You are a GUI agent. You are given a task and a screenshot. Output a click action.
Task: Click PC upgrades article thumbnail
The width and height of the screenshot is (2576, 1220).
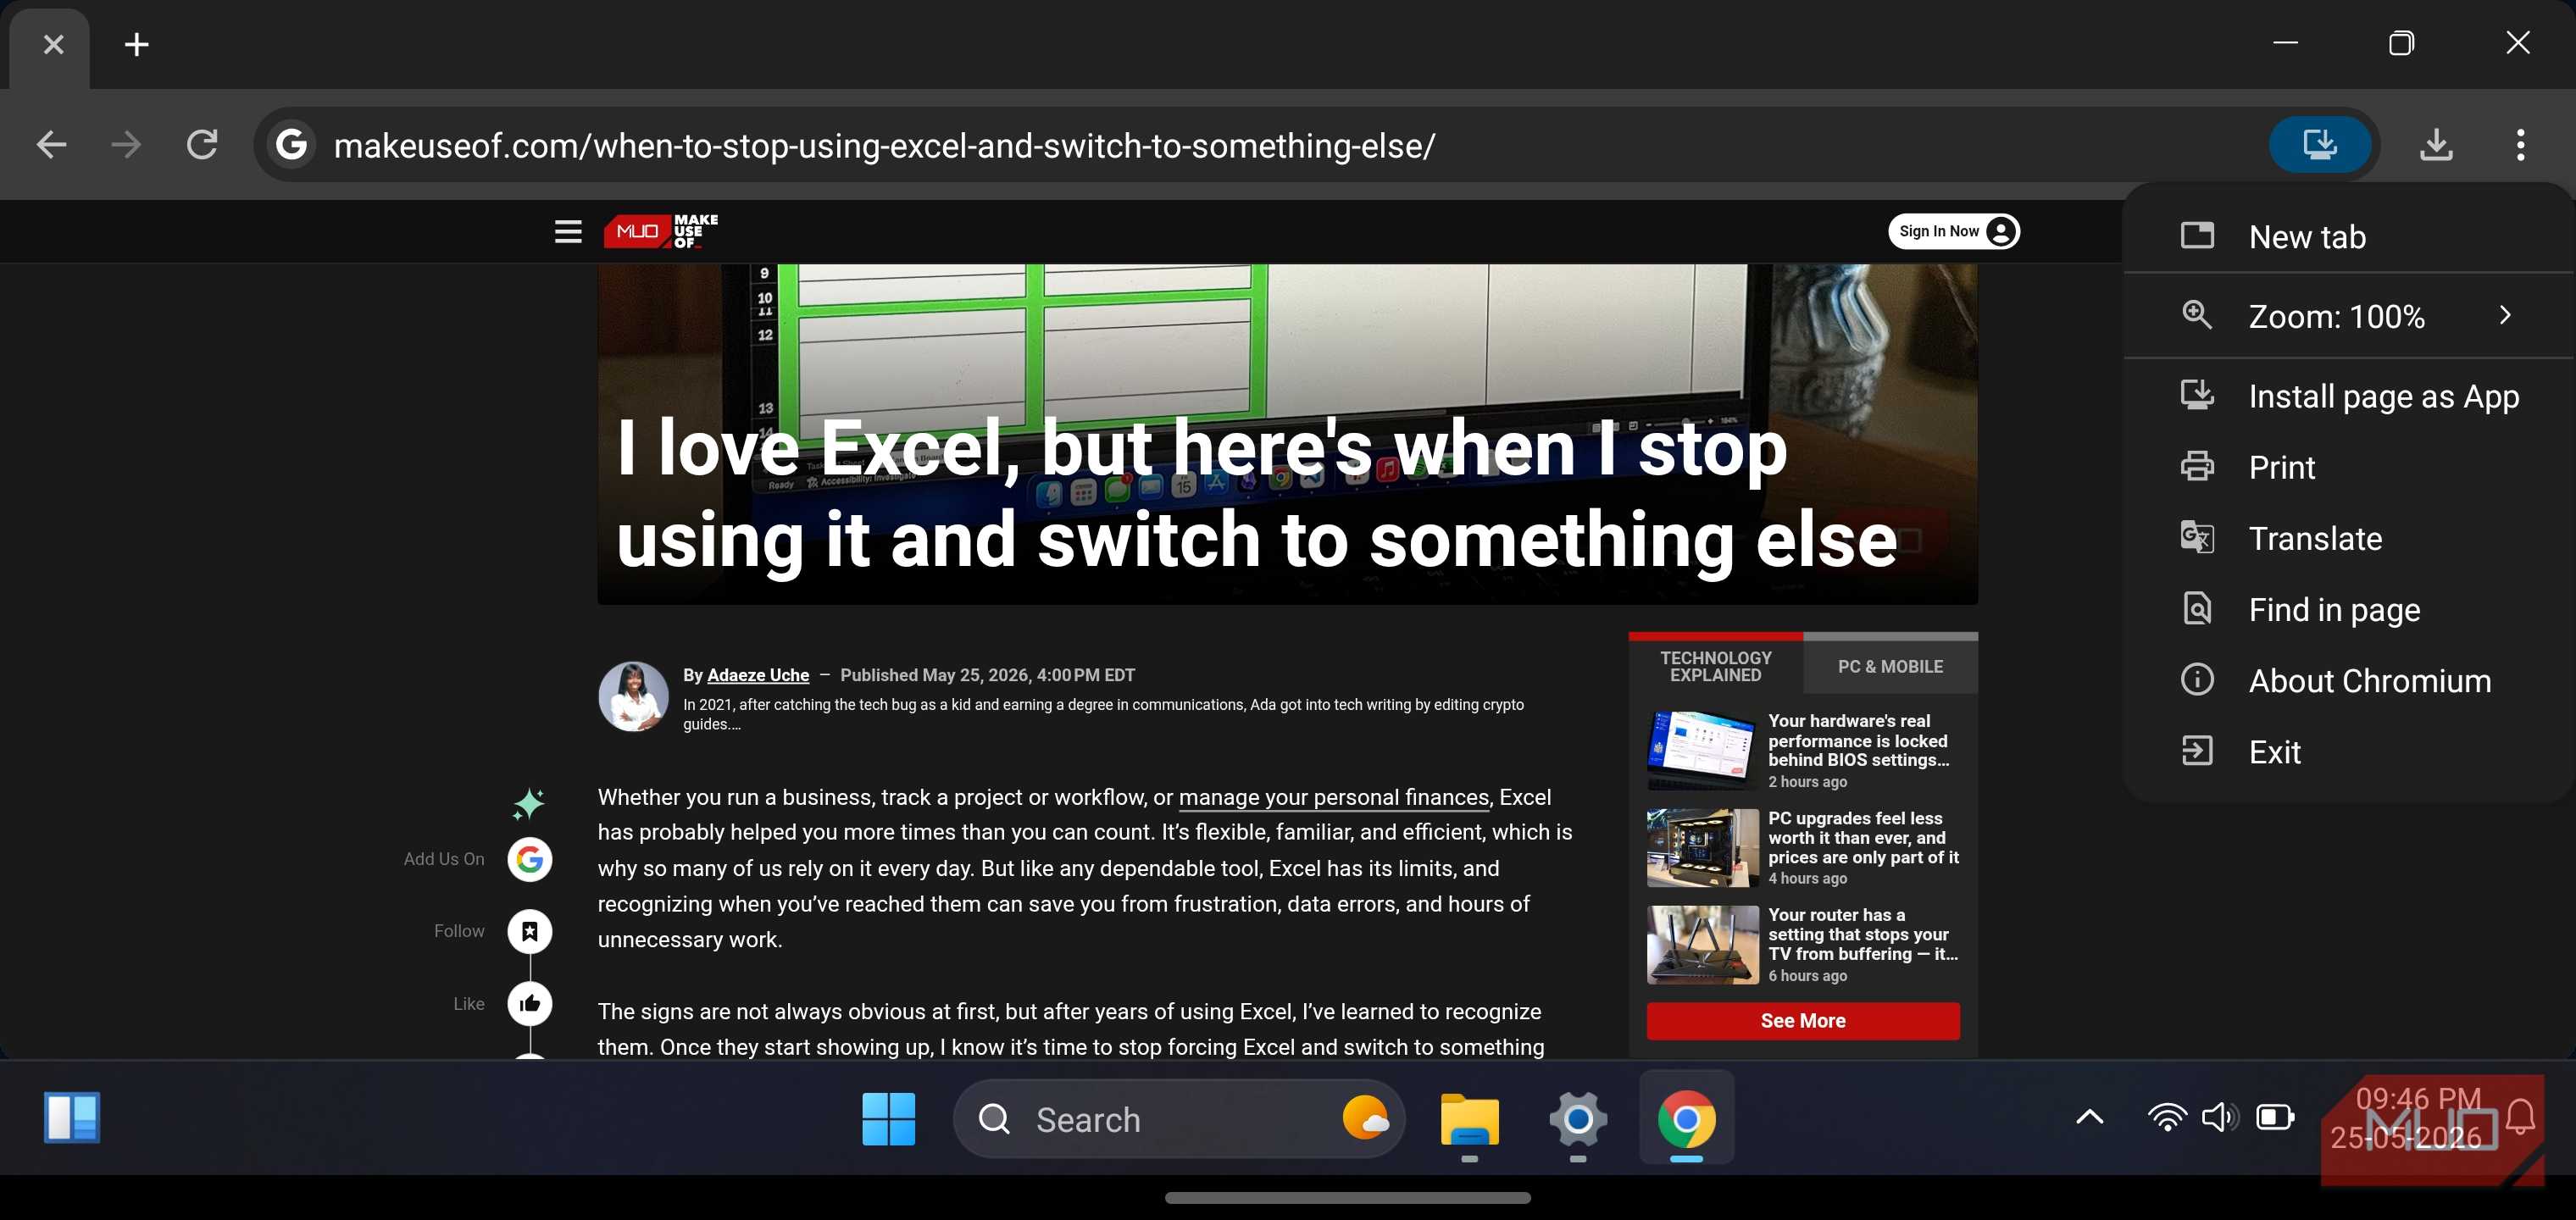point(1702,847)
